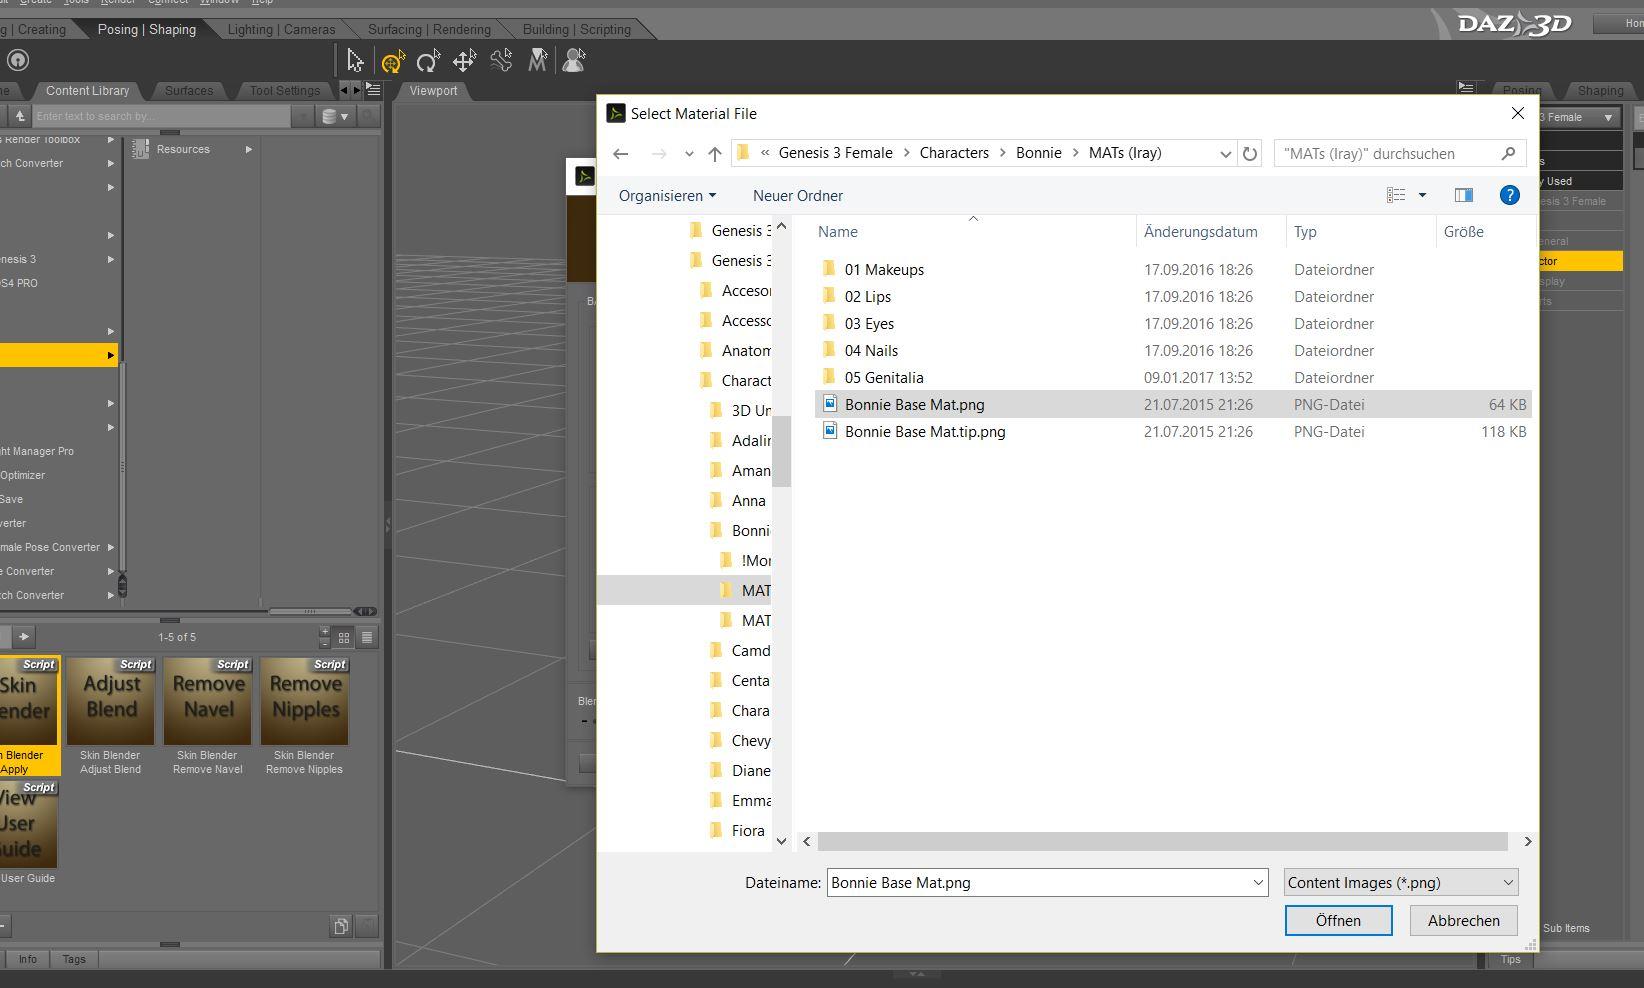The height and width of the screenshot is (988, 1644).
Task: Navigate back in file dialog
Action: [x=620, y=153]
